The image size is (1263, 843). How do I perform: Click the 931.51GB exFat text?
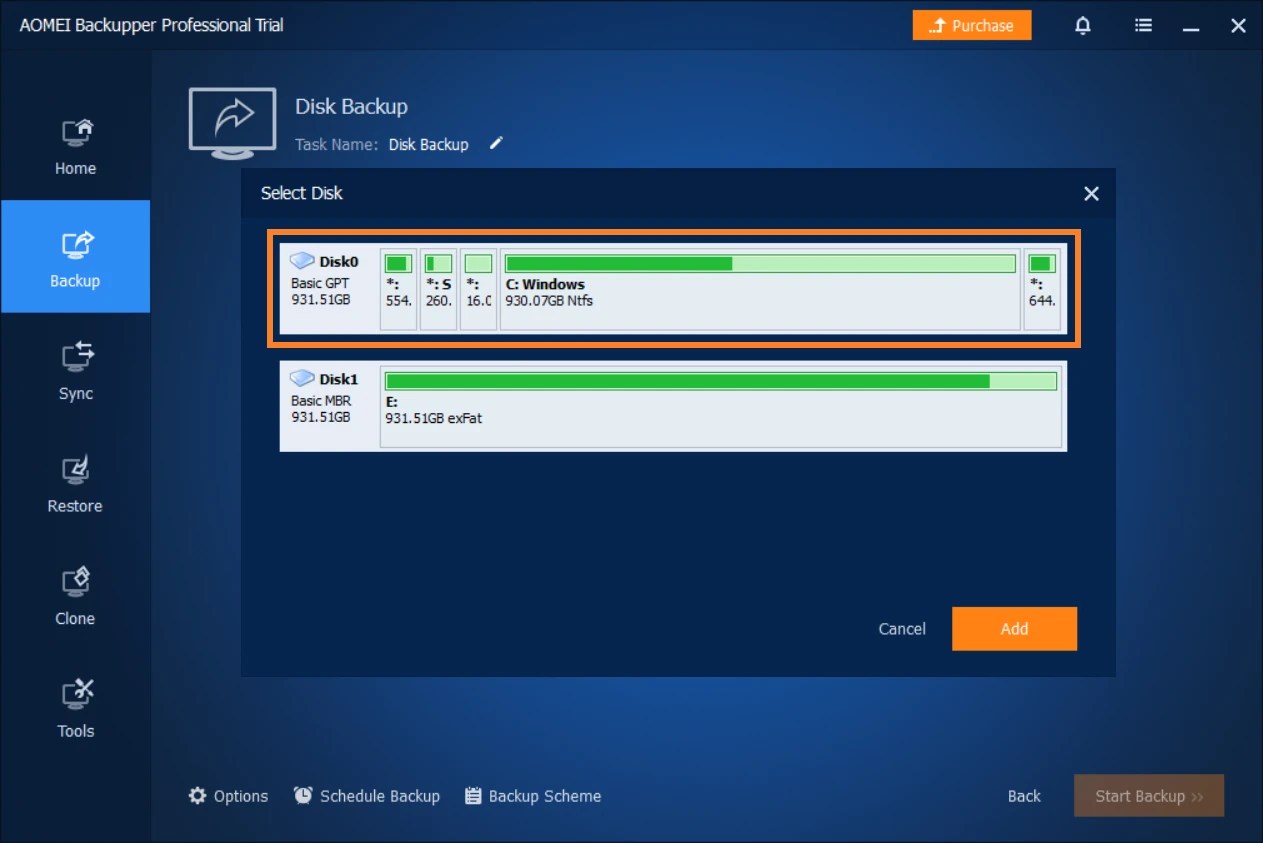point(434,418)
